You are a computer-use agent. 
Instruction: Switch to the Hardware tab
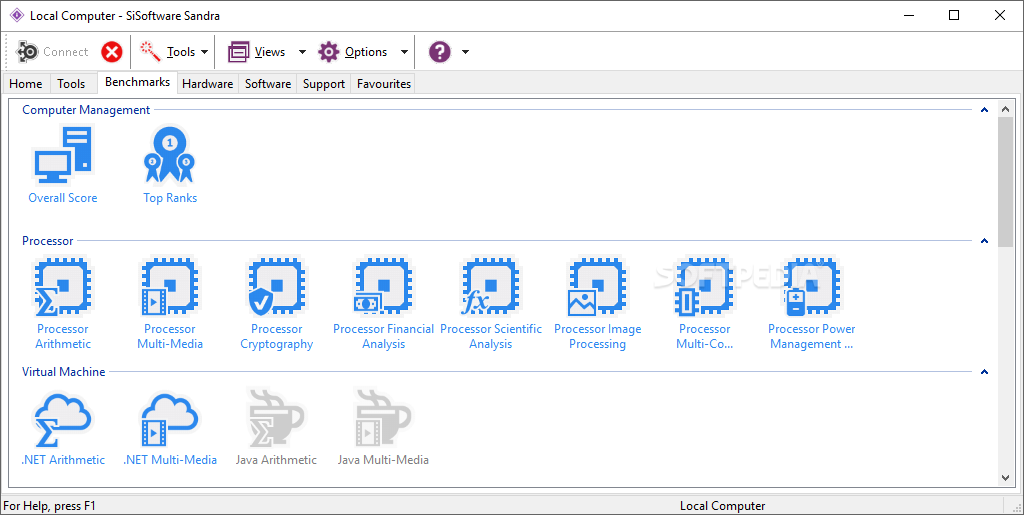(207, 84)
